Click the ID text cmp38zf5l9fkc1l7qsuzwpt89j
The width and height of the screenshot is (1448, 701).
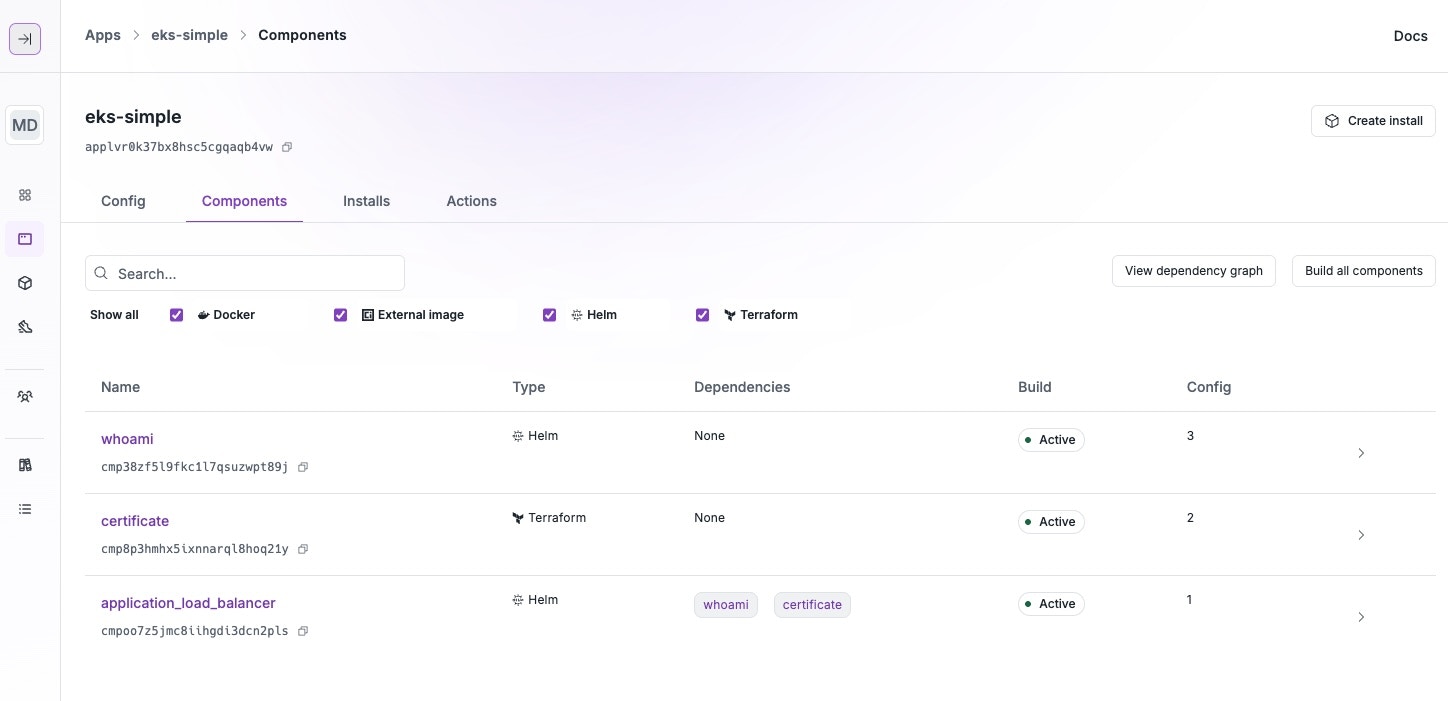click(x=195, y=467)
